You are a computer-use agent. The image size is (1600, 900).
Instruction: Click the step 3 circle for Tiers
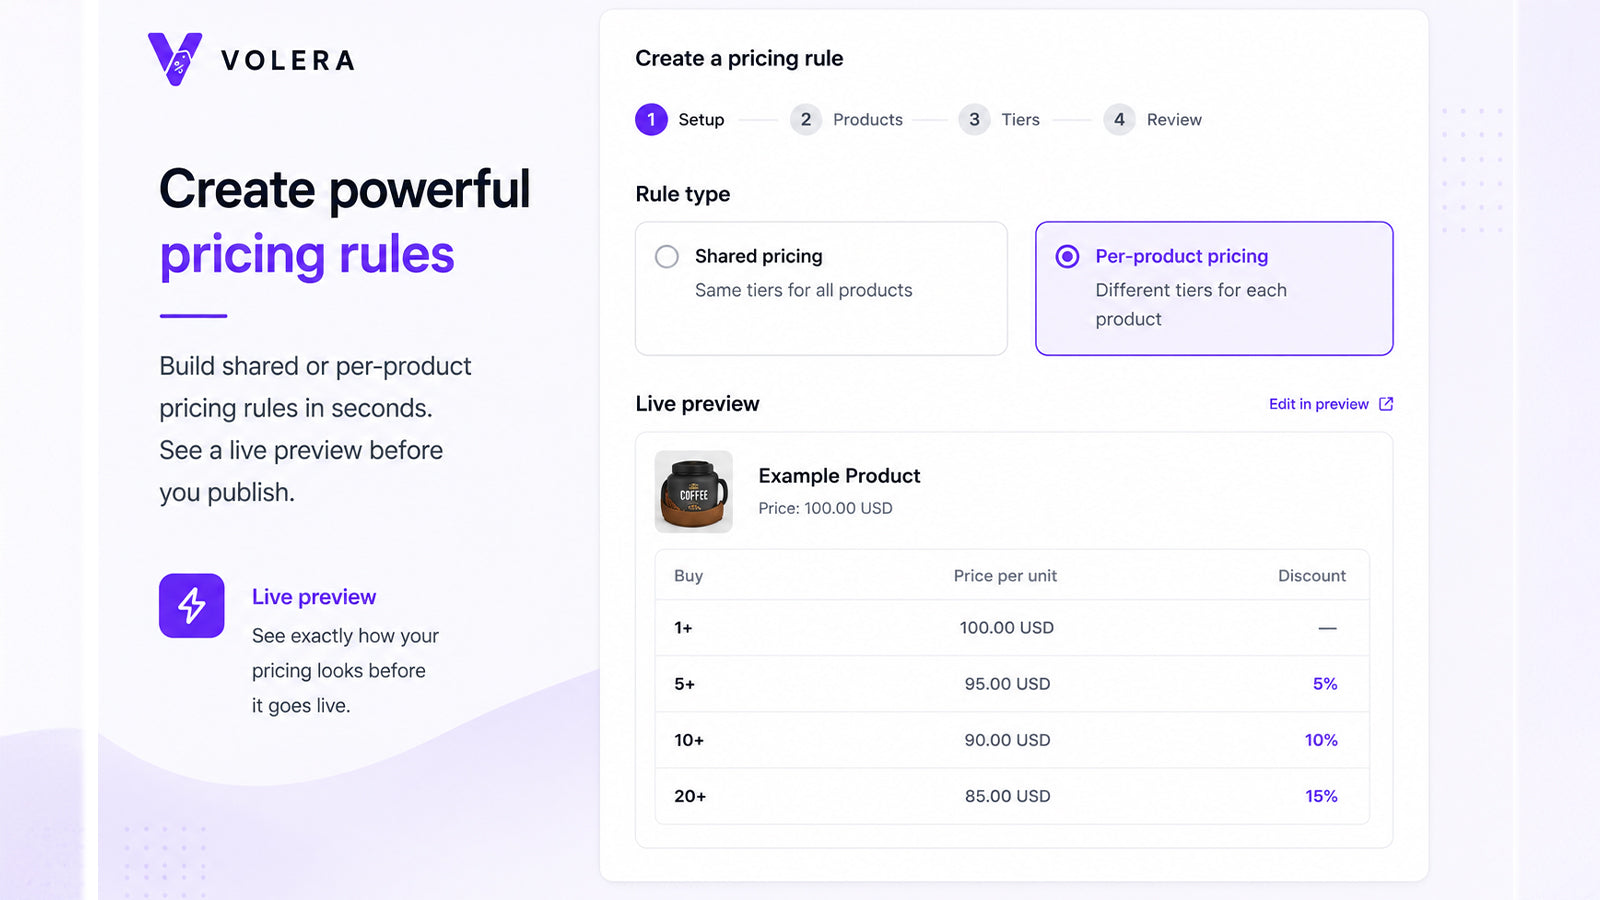974,119
